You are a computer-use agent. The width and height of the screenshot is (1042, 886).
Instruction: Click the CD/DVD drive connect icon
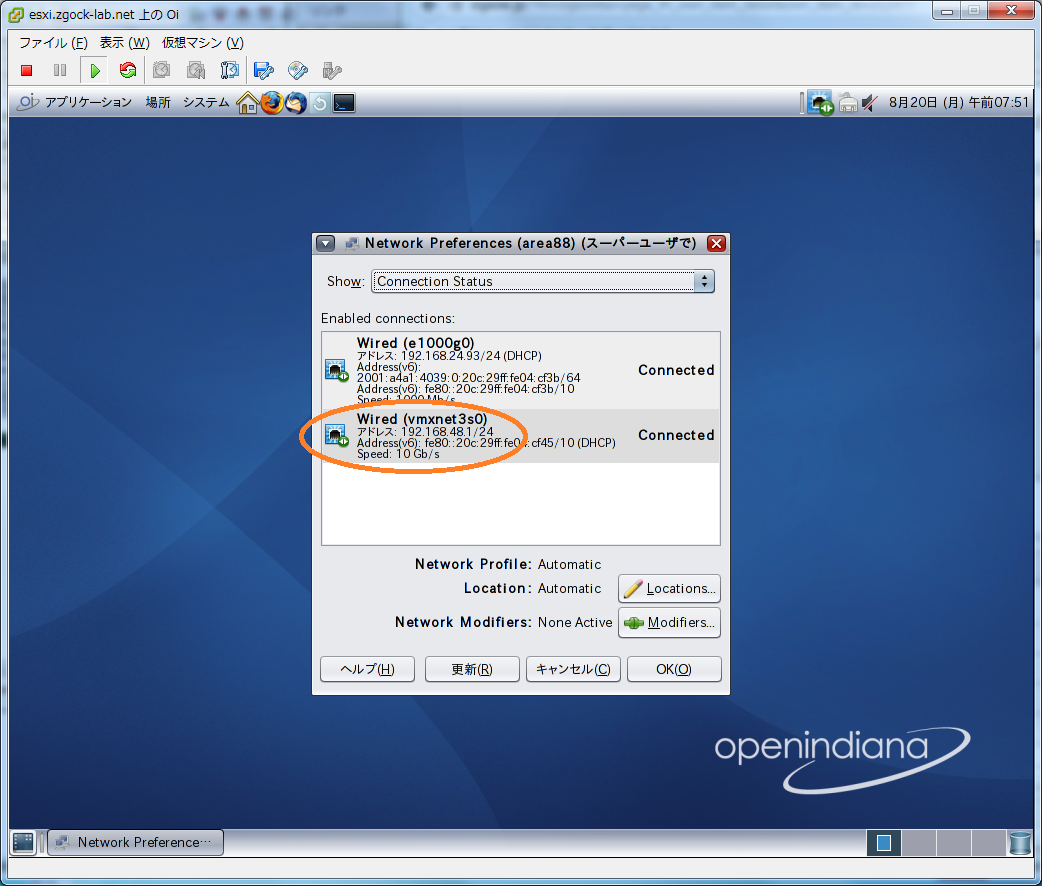[x=298, y=70]
